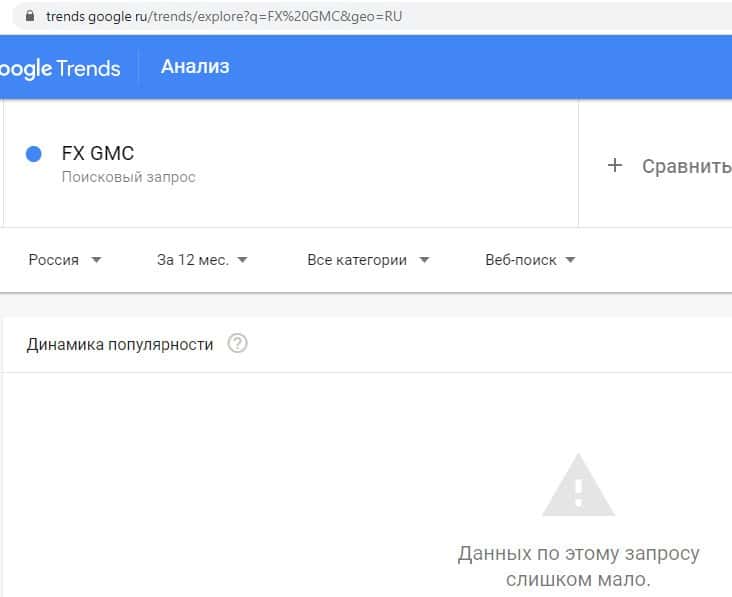Viewport: 732px width, 597px height.
Task: Click the Динамика популярности heading
Action: tap(120, 344)
